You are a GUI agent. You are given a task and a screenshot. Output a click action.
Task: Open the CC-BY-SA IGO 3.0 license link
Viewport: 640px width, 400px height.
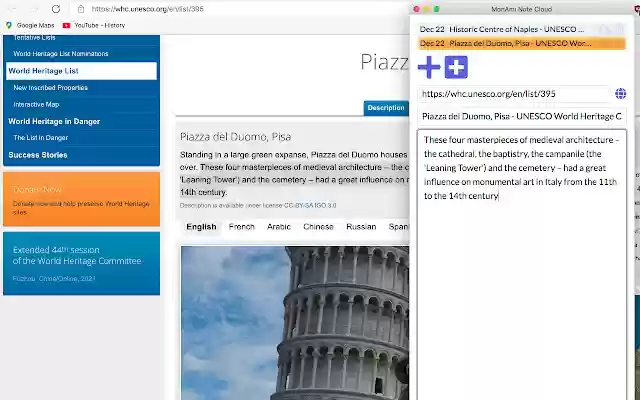click(310, 206)
